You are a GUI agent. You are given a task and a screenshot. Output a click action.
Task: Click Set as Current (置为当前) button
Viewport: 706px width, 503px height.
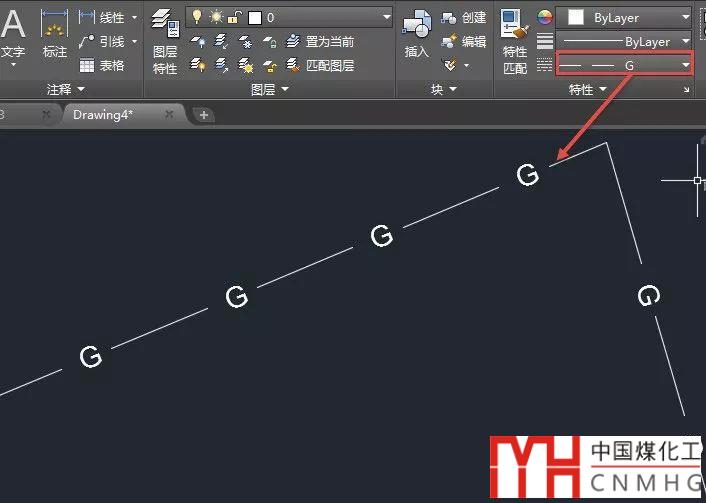320,42
